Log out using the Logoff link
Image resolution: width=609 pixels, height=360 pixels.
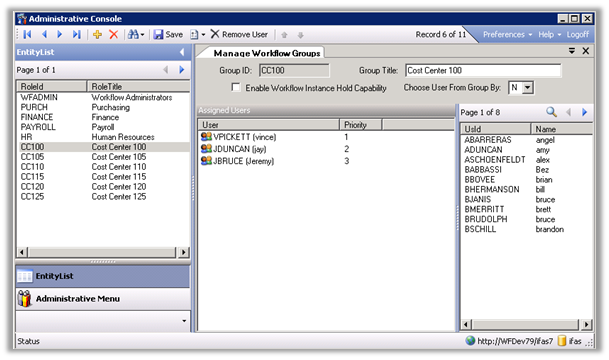[x=578, y=35]
